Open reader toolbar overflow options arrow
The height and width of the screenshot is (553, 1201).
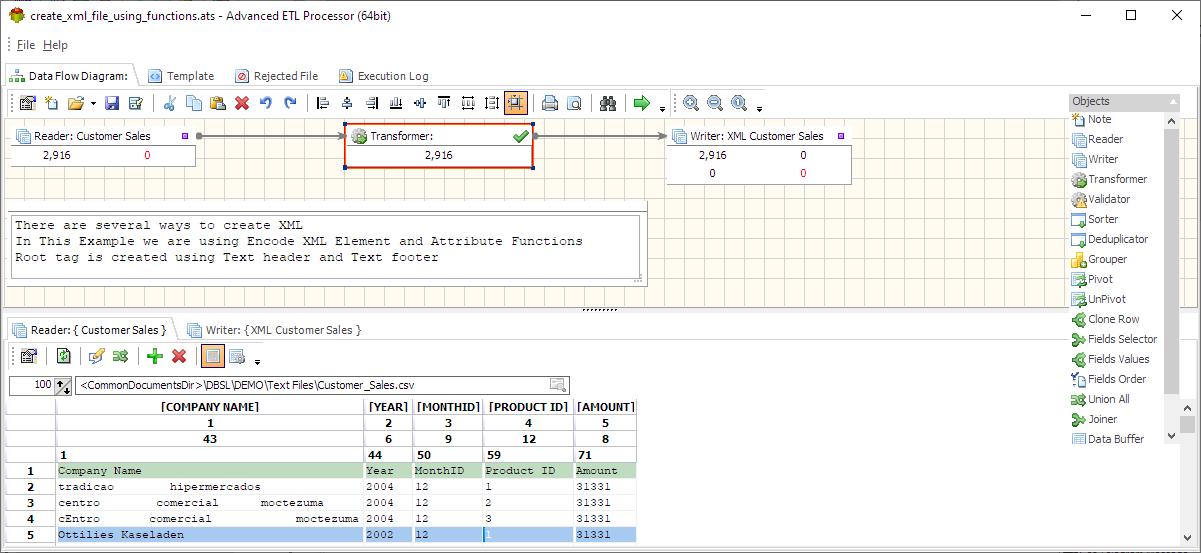257,360
